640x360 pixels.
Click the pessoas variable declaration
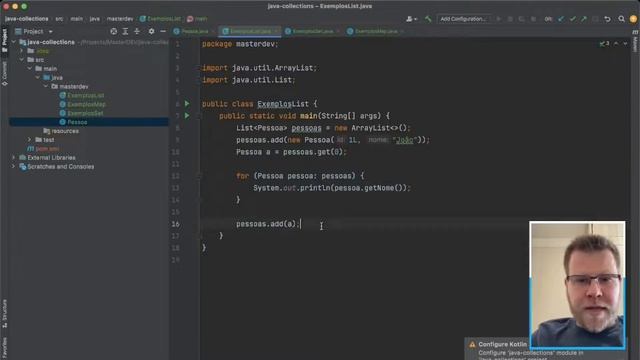pyautogui.click(x=306, y=128)
